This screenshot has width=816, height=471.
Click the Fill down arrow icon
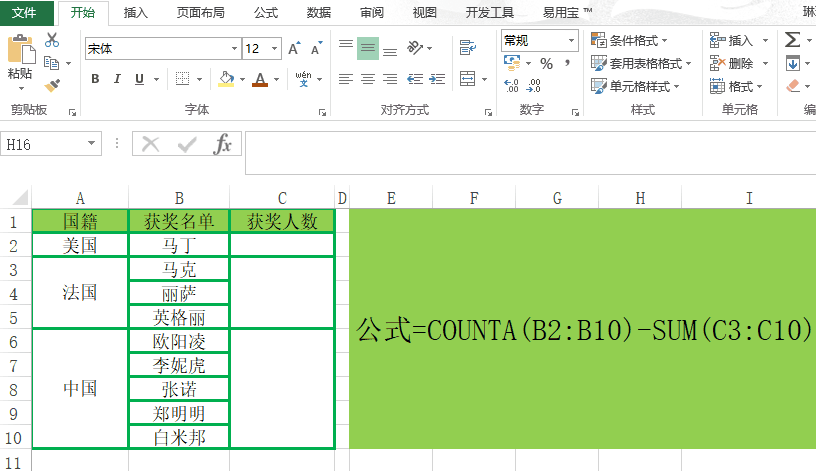[x=793, y=63]
